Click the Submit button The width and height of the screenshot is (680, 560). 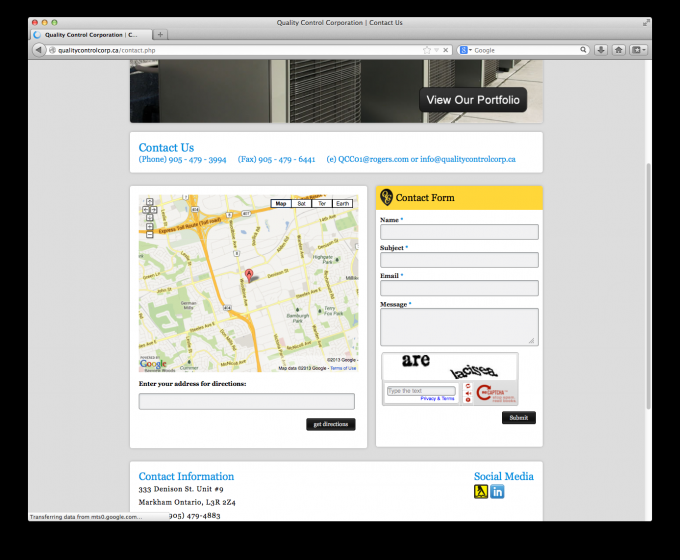click(518, 418)
